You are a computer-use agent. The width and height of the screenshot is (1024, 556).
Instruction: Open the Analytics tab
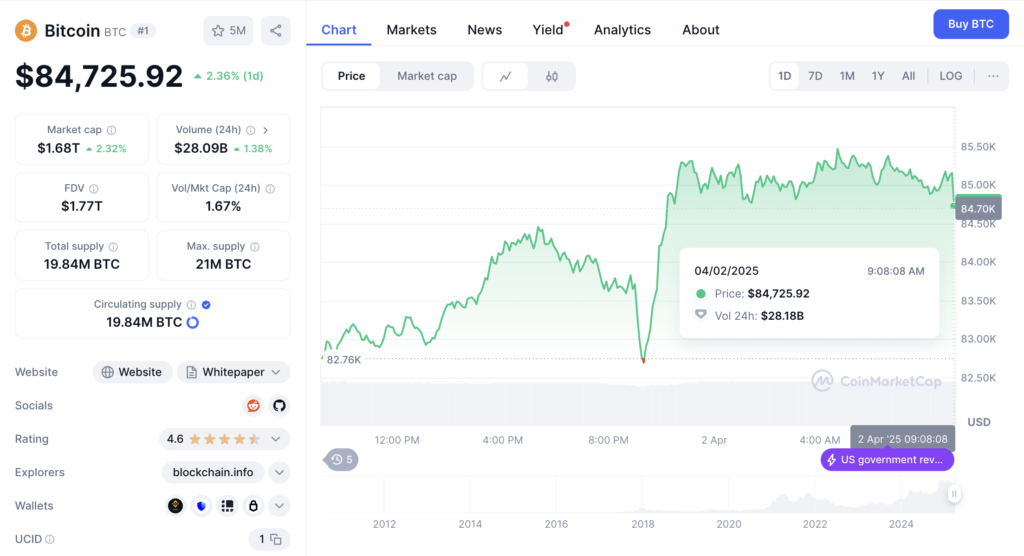[x=622, y=30]
